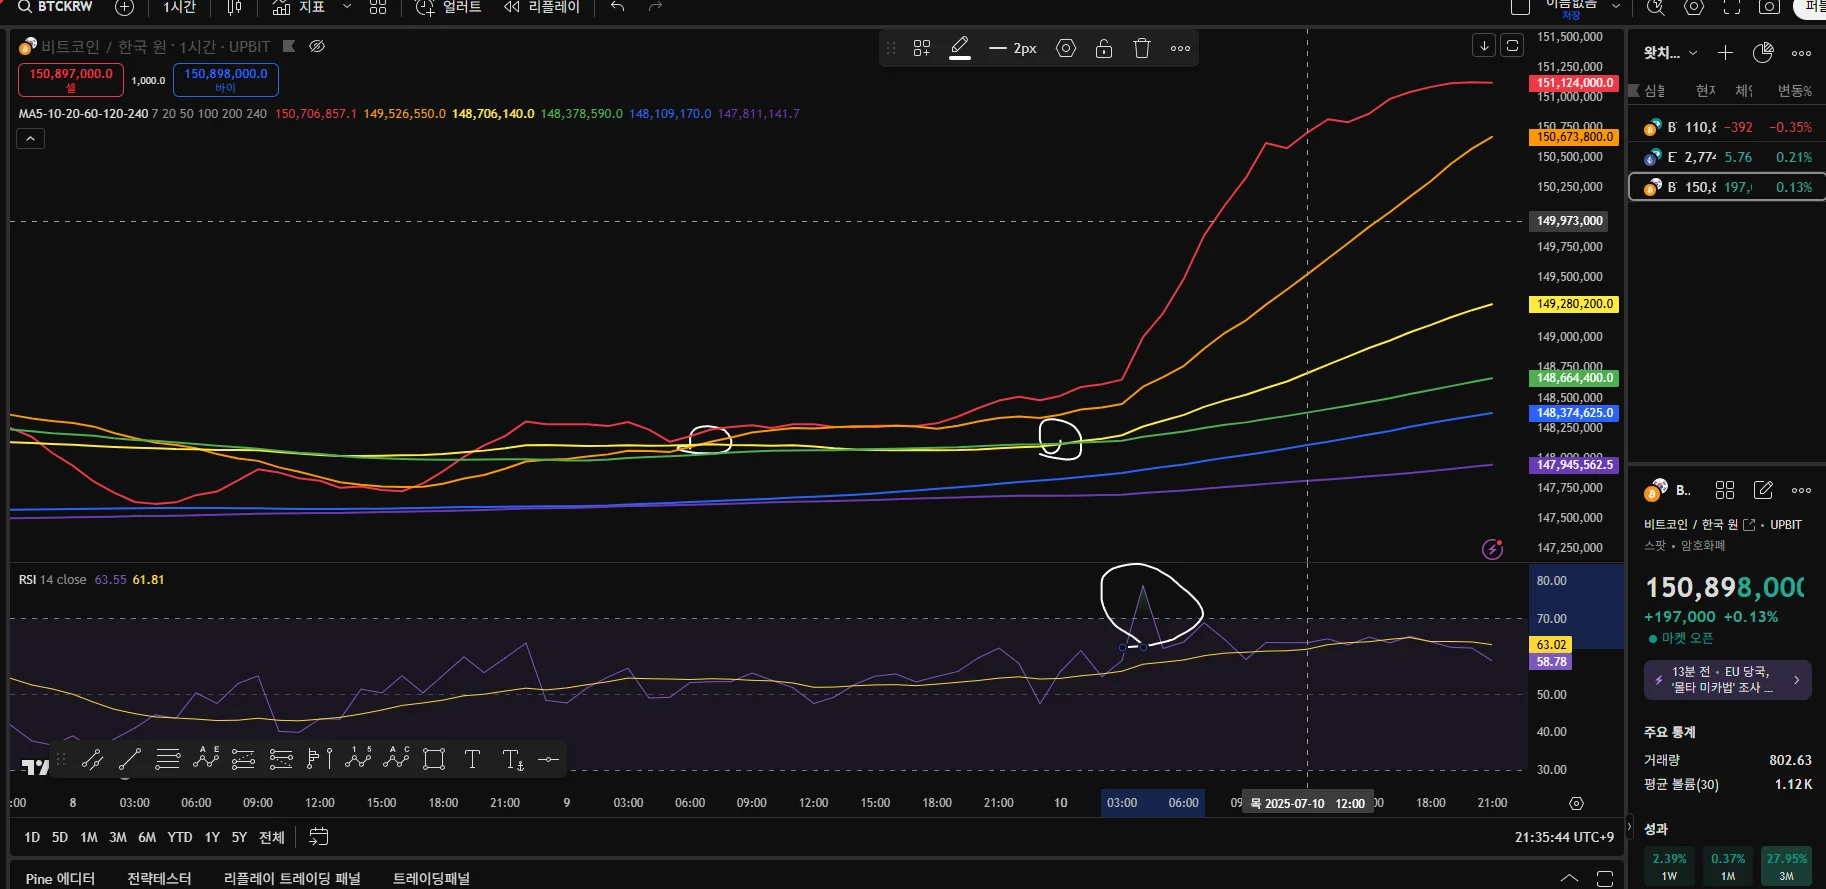
Task: Set the chart range to 1D
Action: tap(32, 837)
